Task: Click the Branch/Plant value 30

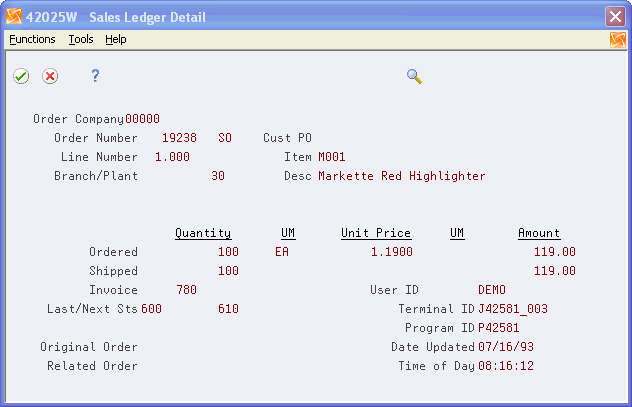Action: coord(218,176)
